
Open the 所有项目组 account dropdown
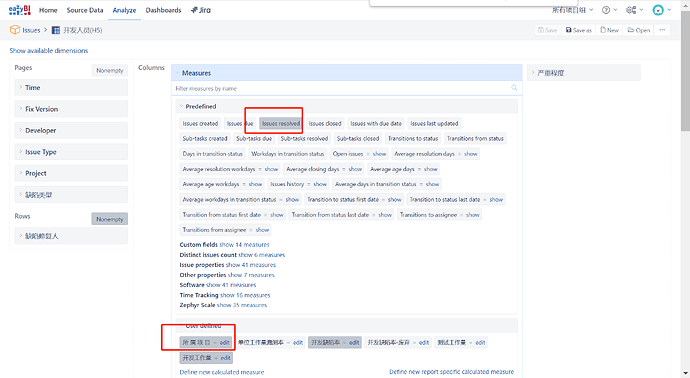(x=573, y=10)
